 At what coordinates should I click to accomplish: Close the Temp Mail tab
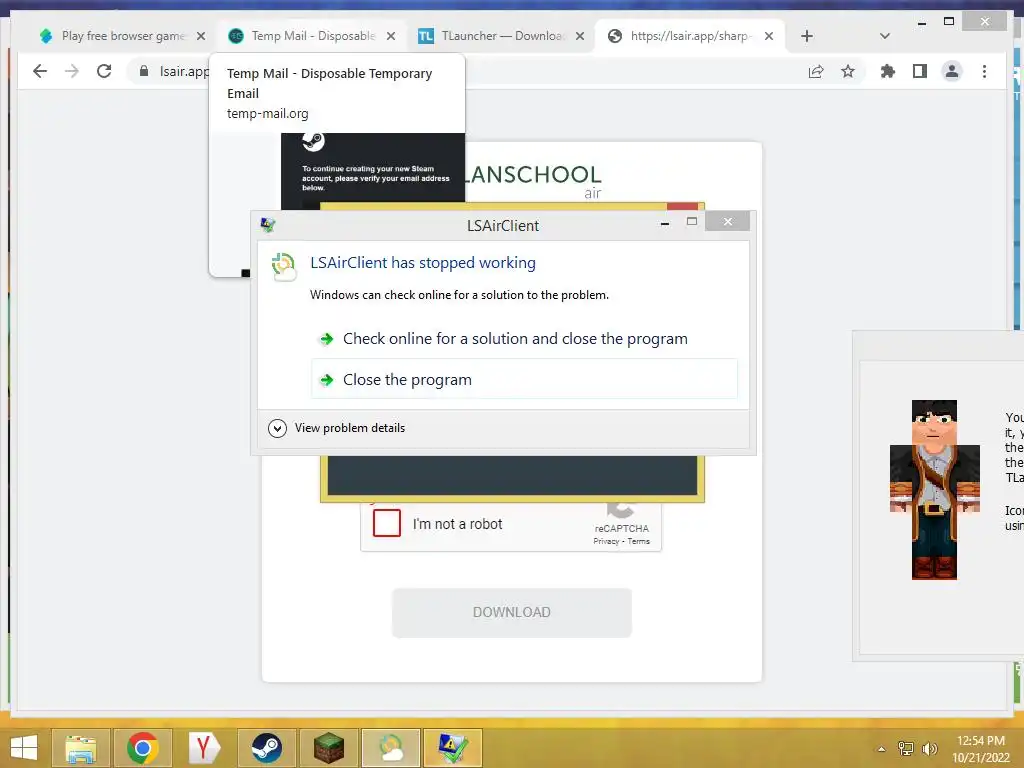click(391, 36)
